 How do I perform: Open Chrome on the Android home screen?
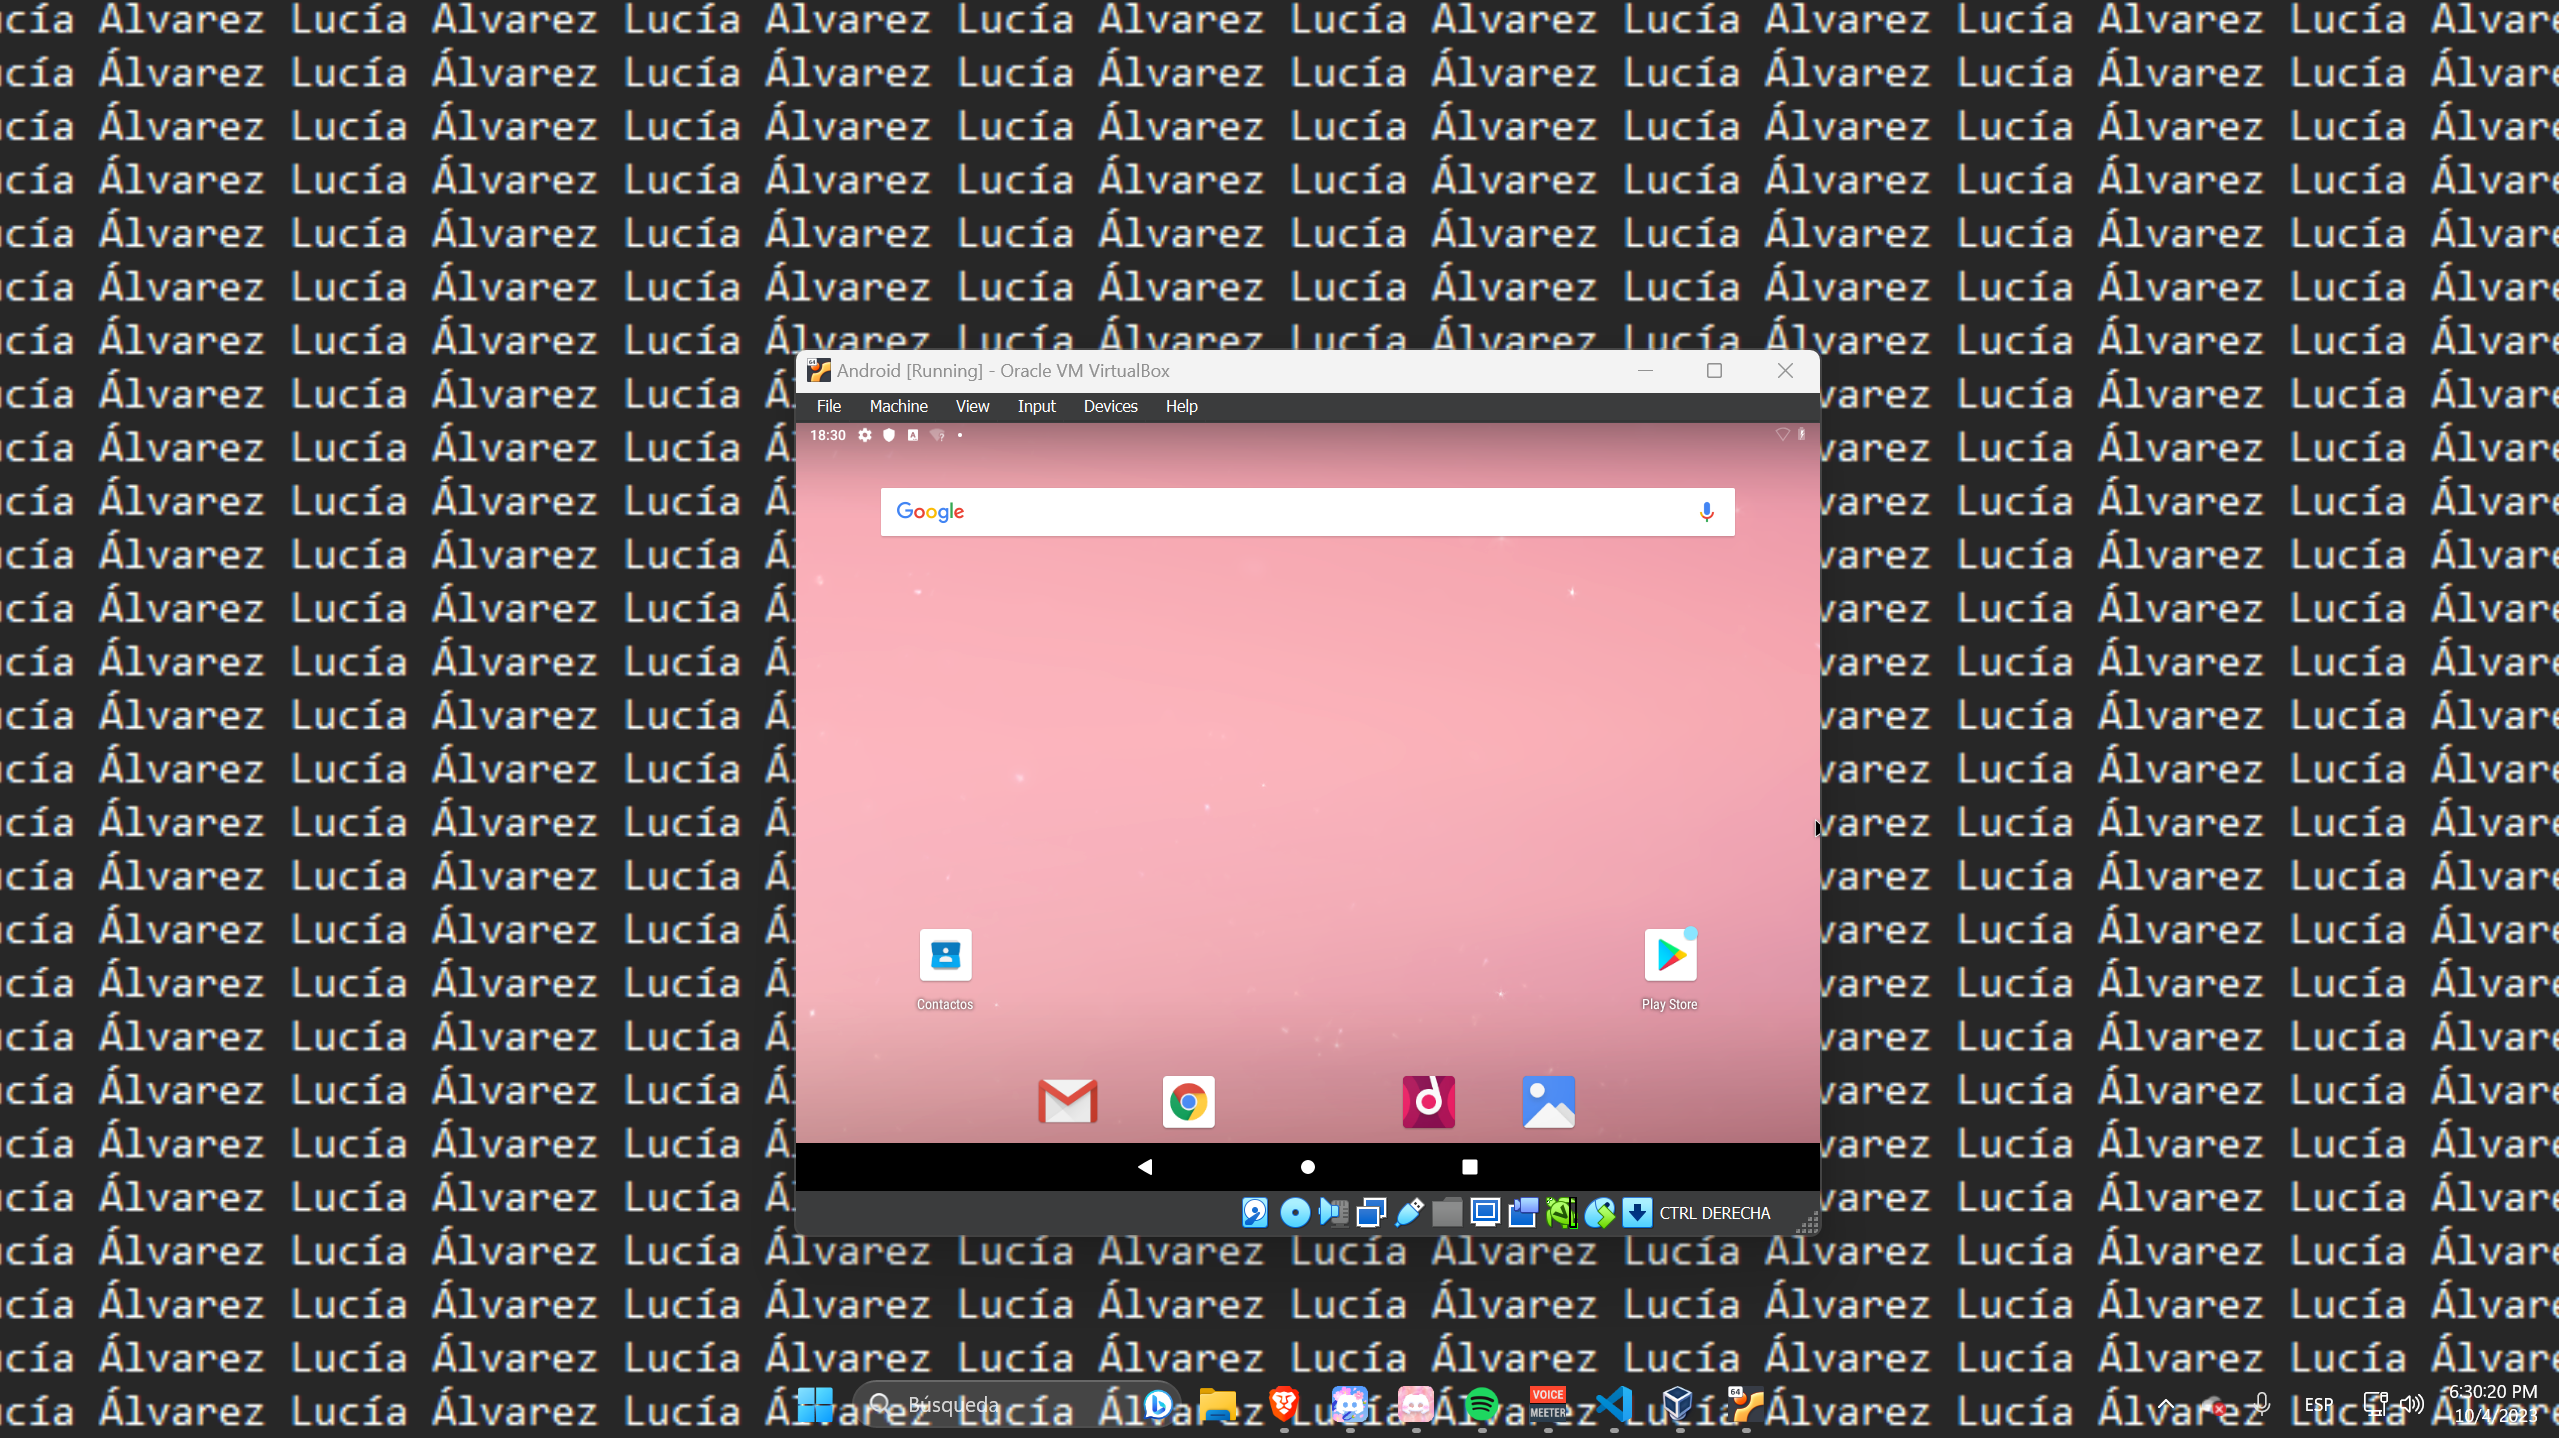coord(1187,1101)
